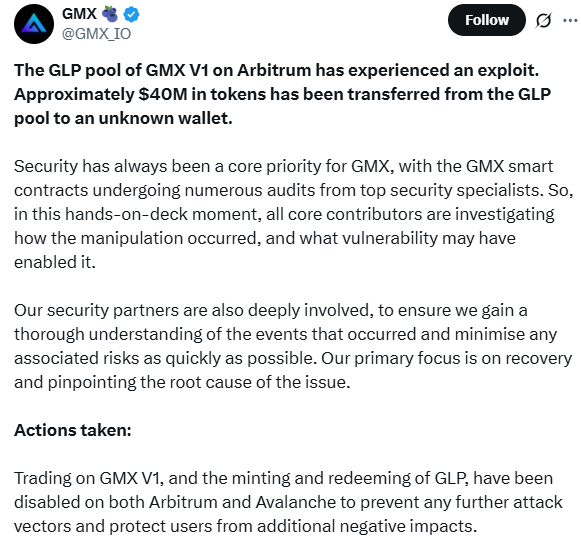Click the 'Our security partners' paragraph
The width and height of the screenshot is (581, 548).
293,346
